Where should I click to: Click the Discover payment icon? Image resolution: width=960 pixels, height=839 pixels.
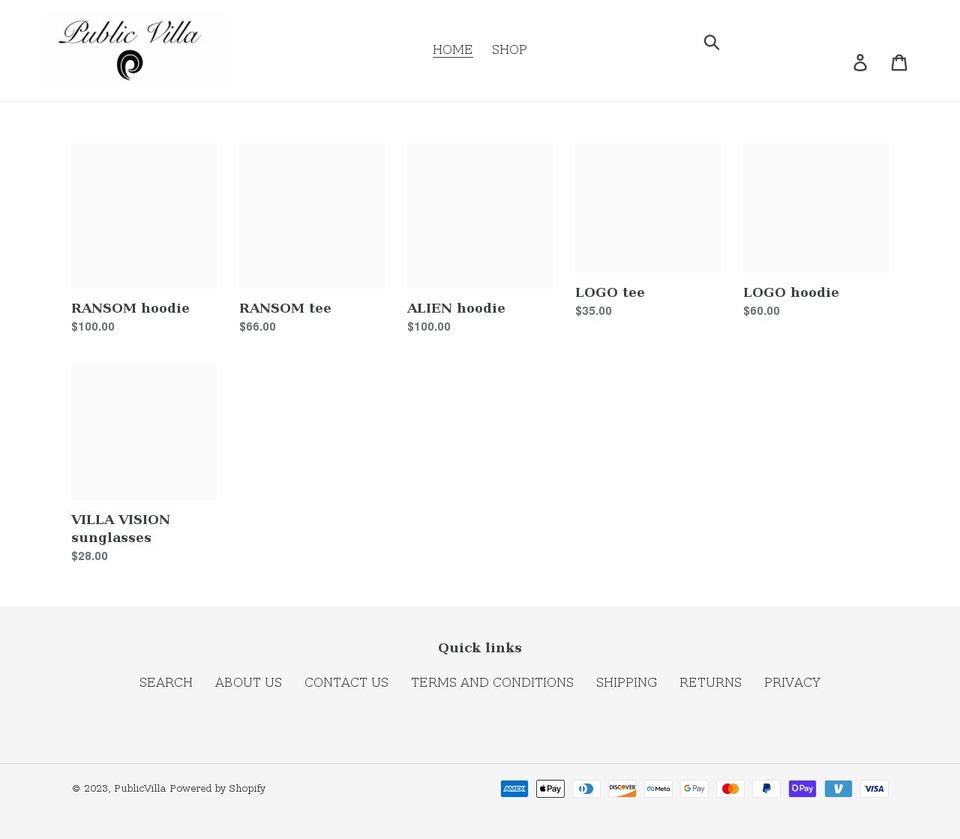622,789
